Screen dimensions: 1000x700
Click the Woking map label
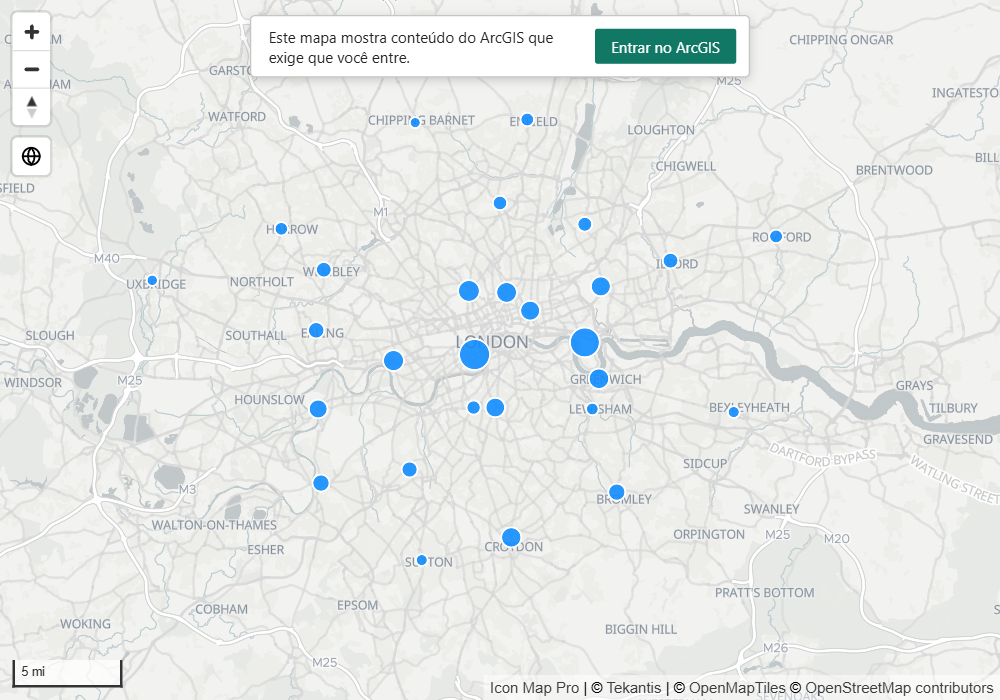[85, 623]
